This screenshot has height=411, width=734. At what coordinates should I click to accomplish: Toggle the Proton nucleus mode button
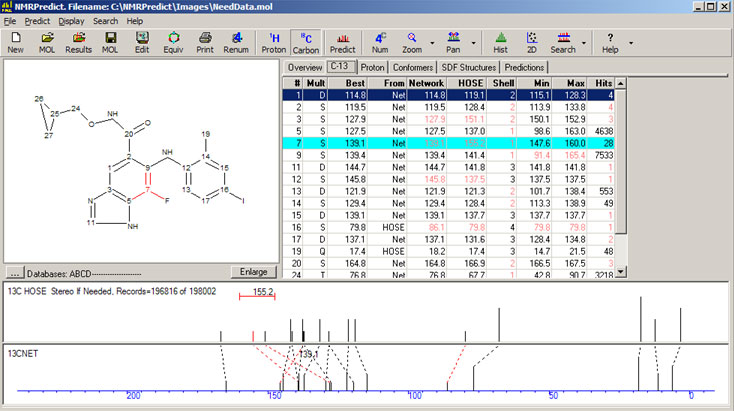(x=273, y=41)
